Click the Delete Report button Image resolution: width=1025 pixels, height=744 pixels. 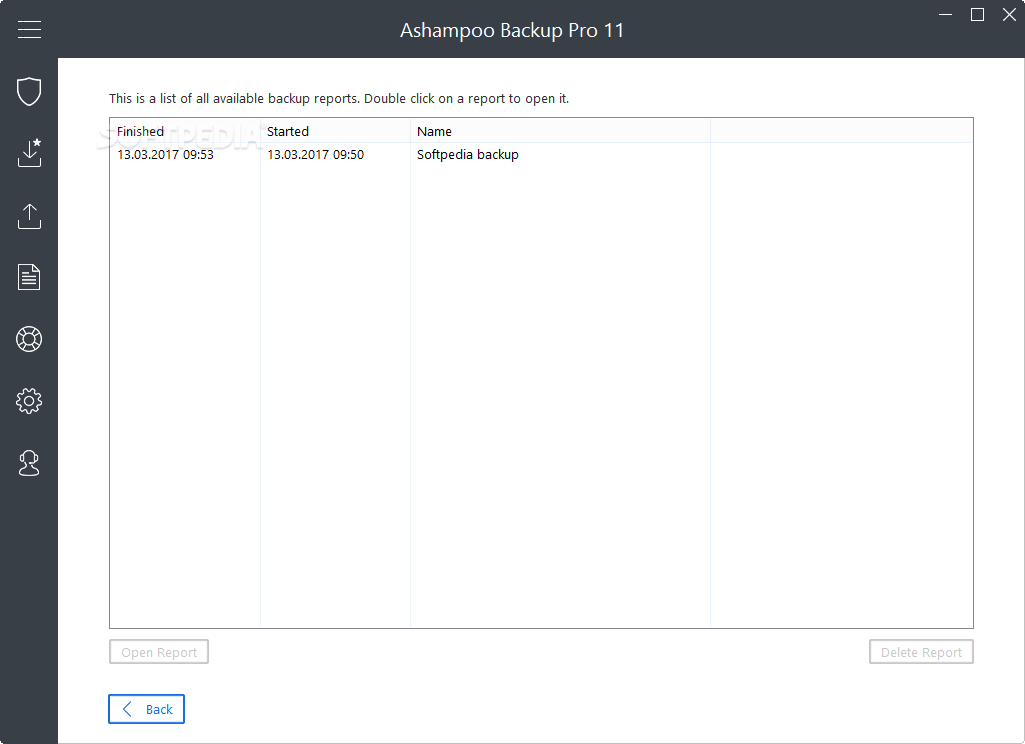point(921,652)
